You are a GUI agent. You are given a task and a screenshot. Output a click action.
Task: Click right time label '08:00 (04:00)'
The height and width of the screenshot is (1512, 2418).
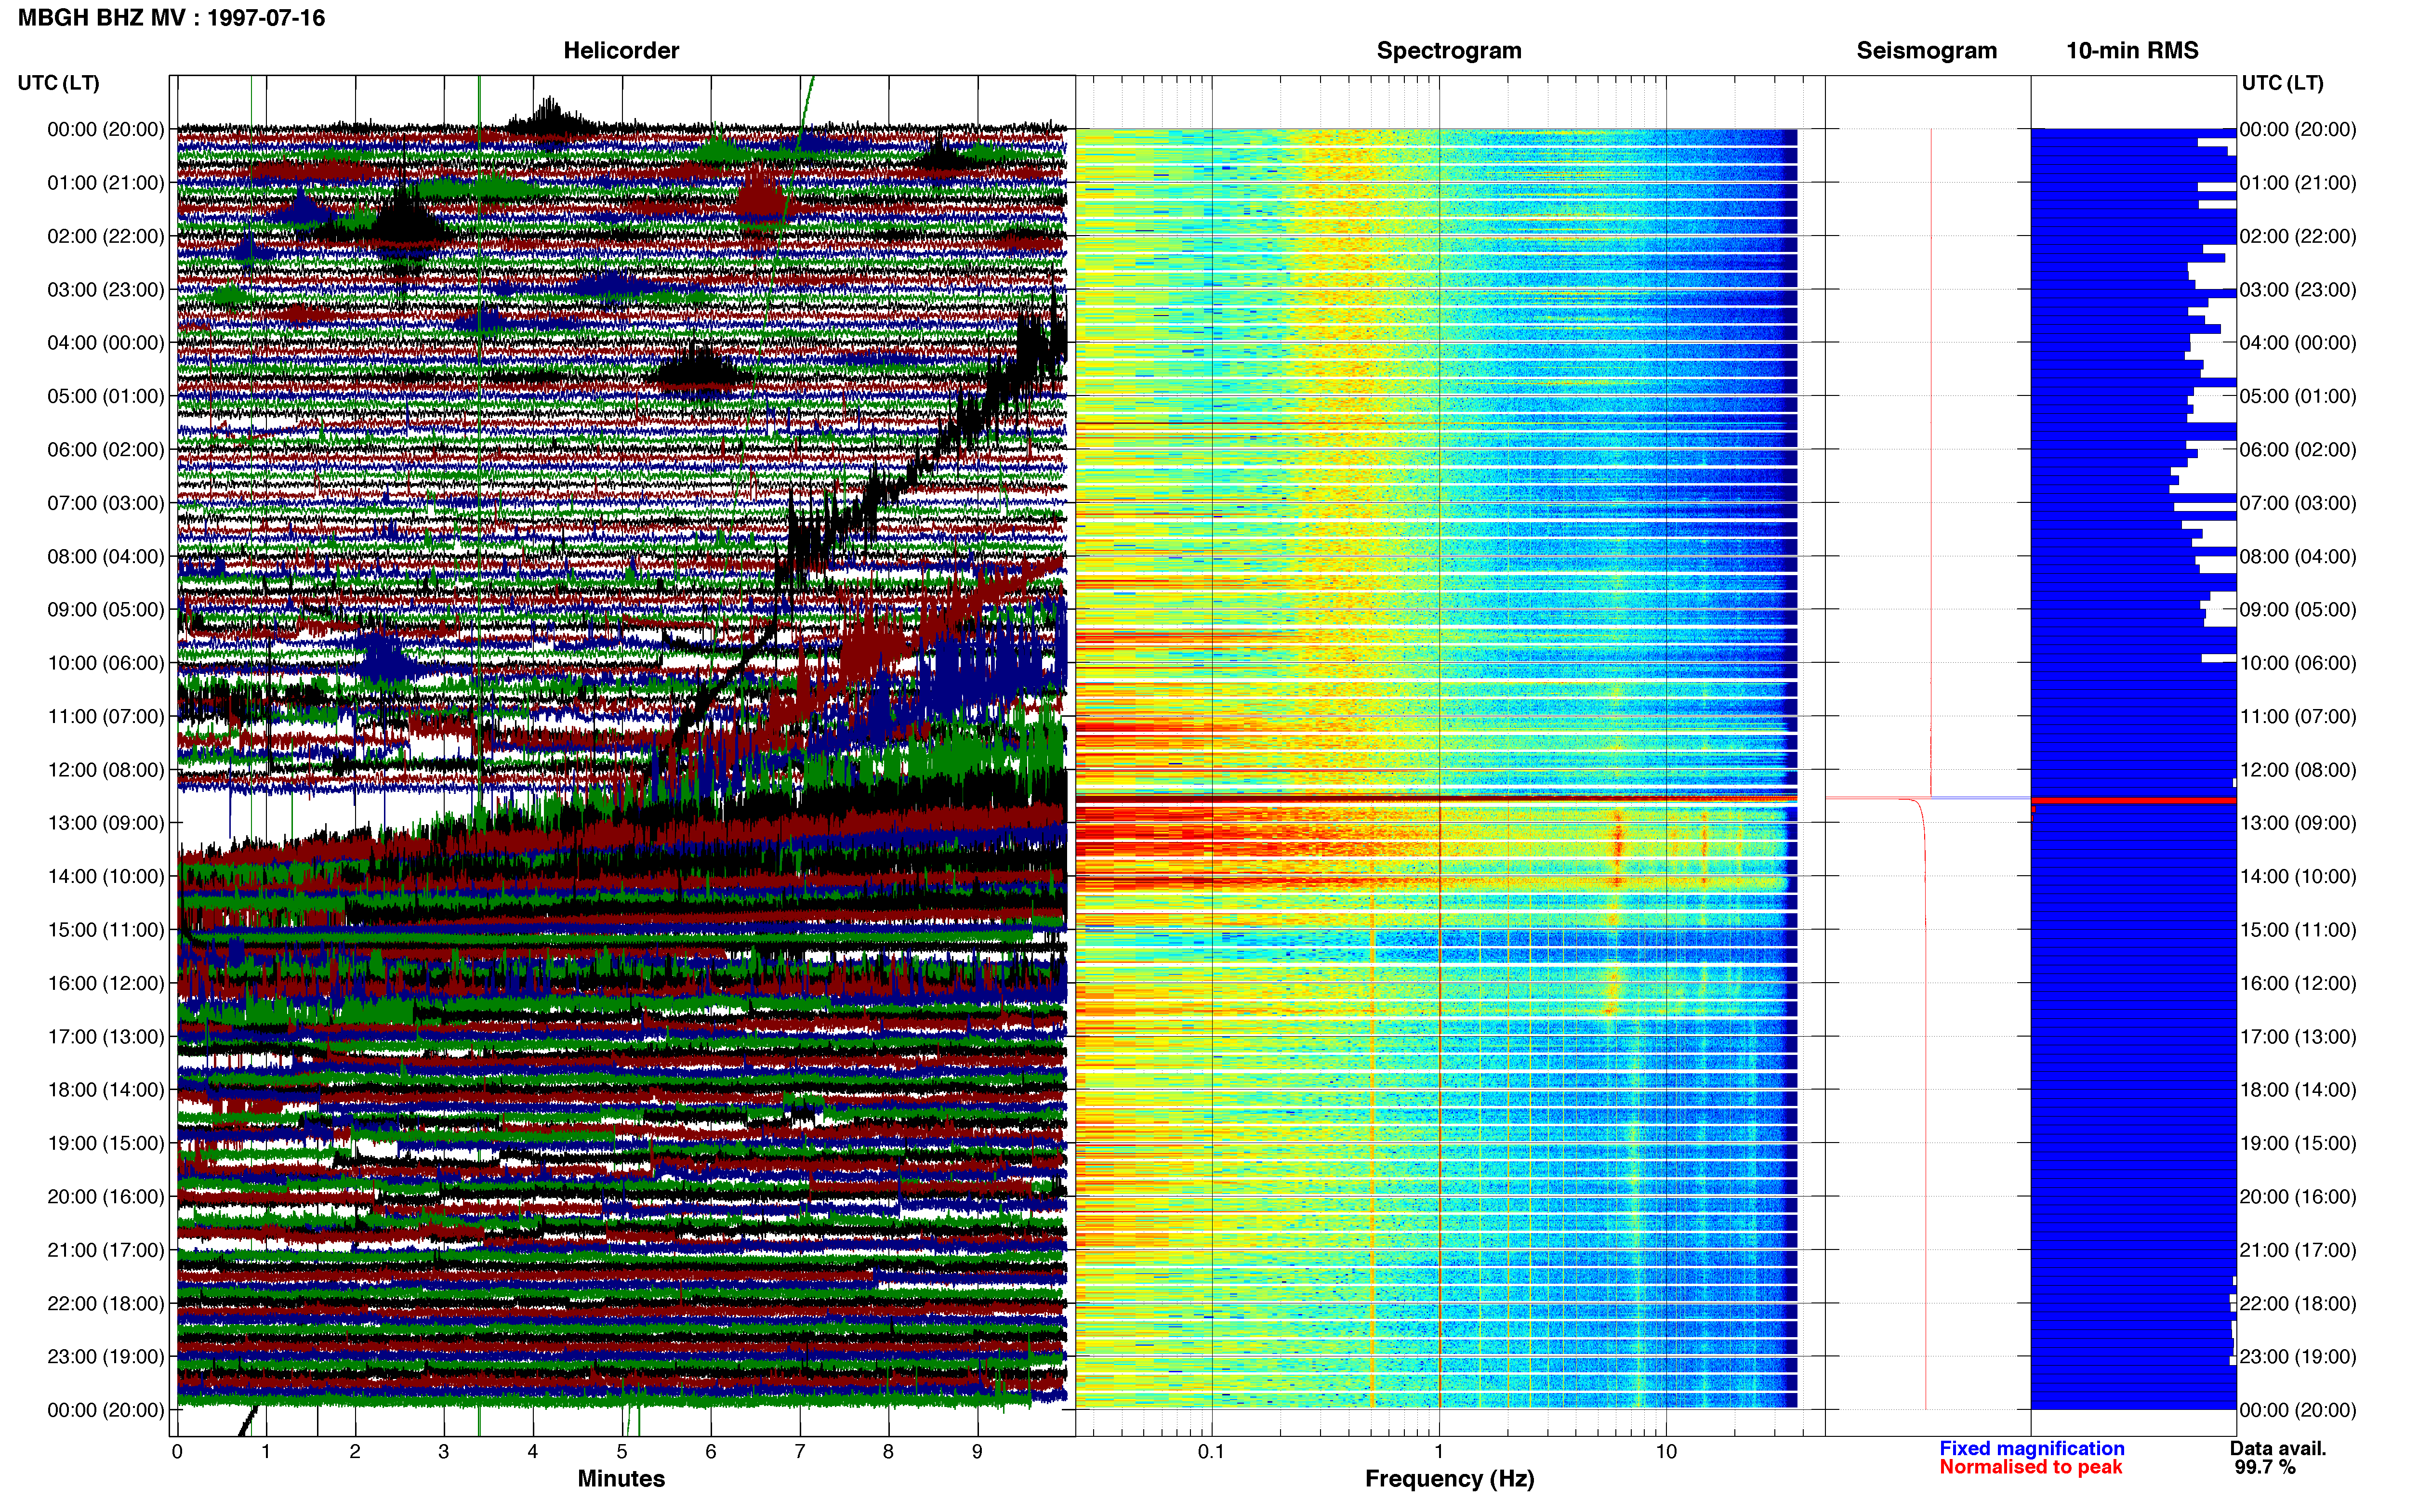tap(2298, 556)
